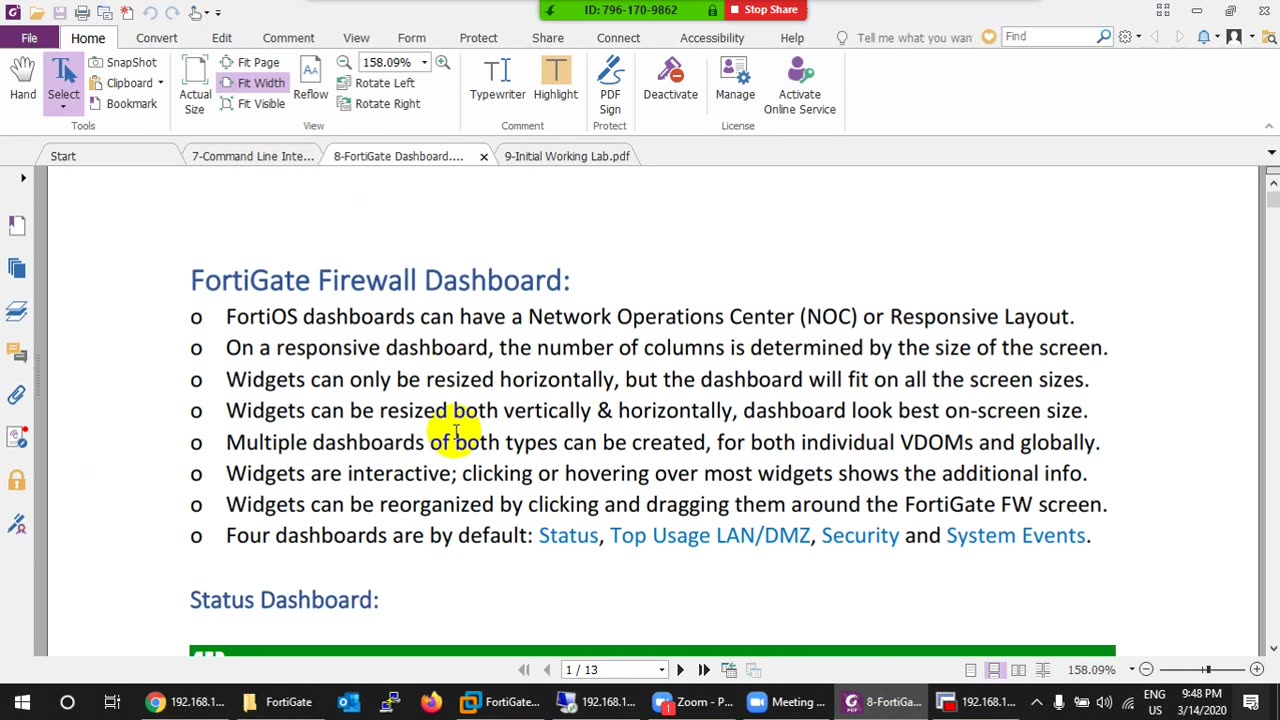Jump to last page

(704, 670)
